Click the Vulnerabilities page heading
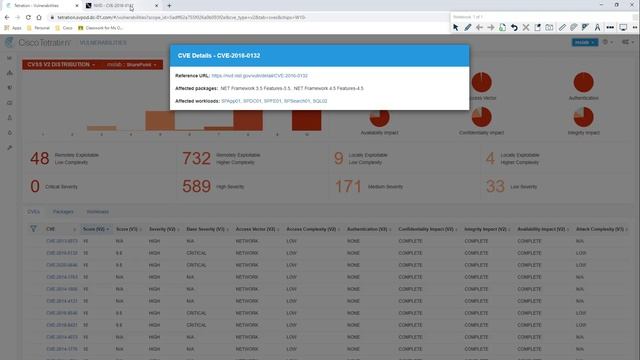The image size is (640, 360). point(103,43)
